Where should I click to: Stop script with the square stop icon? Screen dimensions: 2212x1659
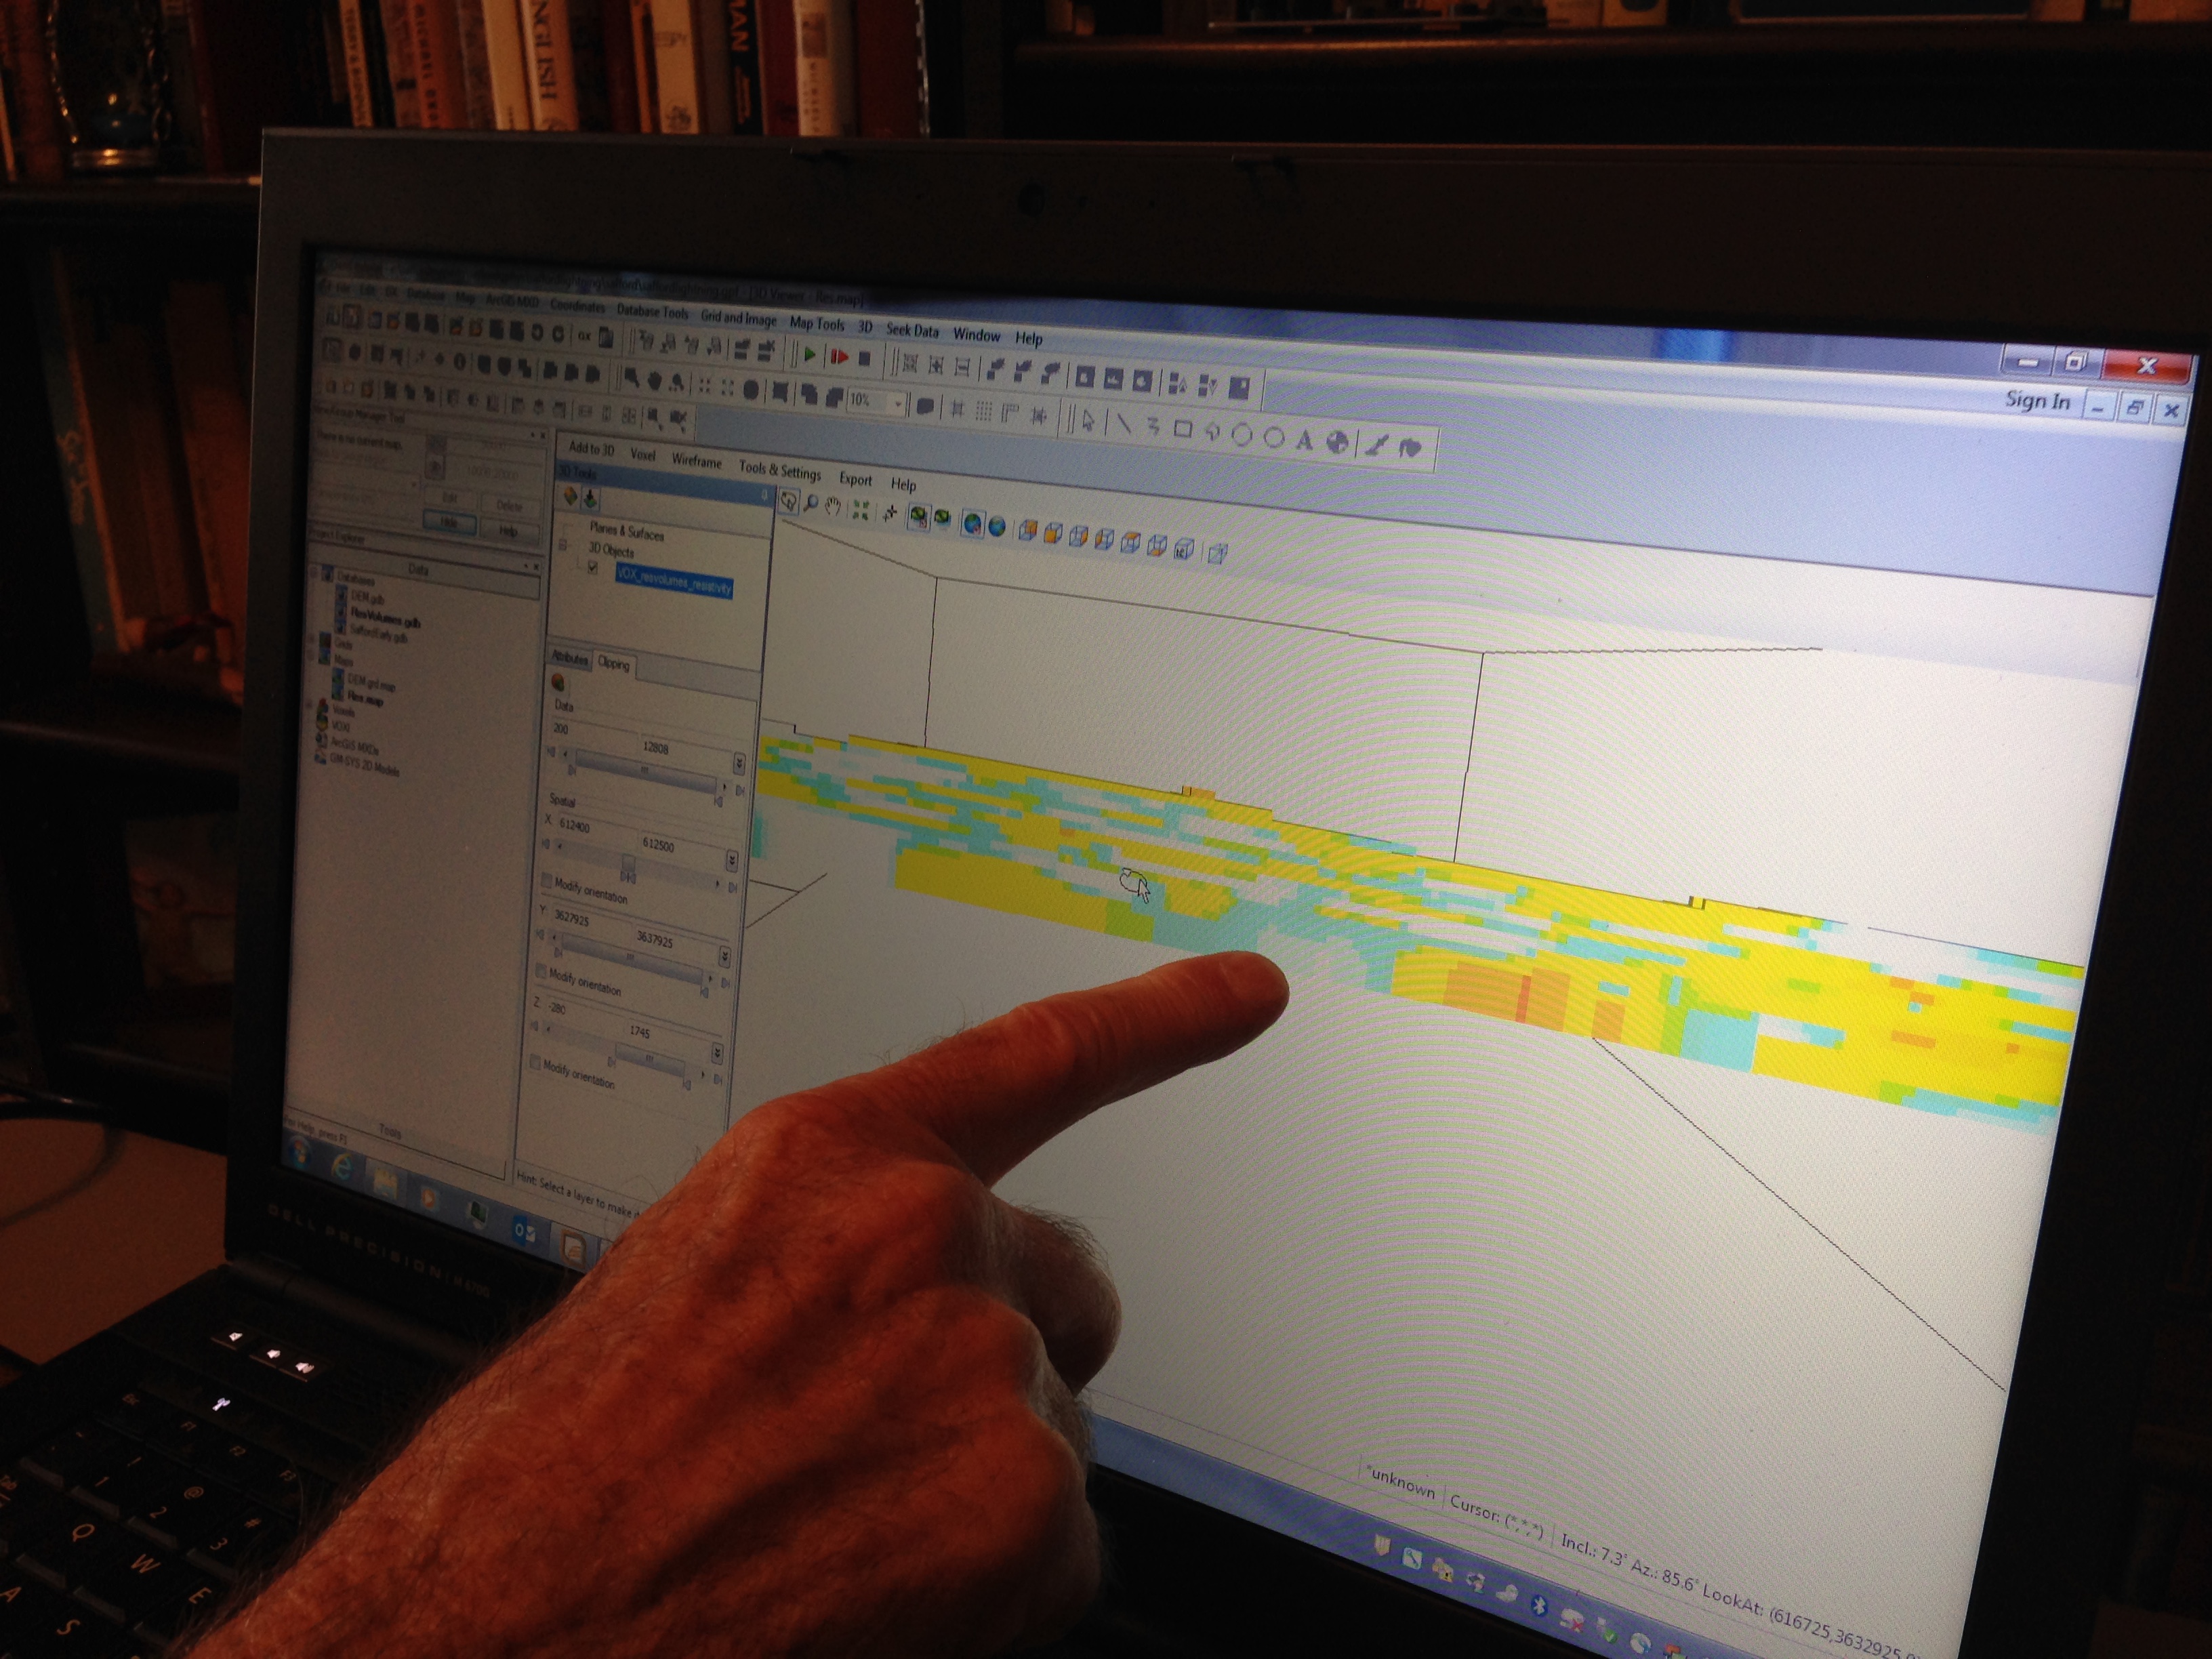tap(866, 359)
